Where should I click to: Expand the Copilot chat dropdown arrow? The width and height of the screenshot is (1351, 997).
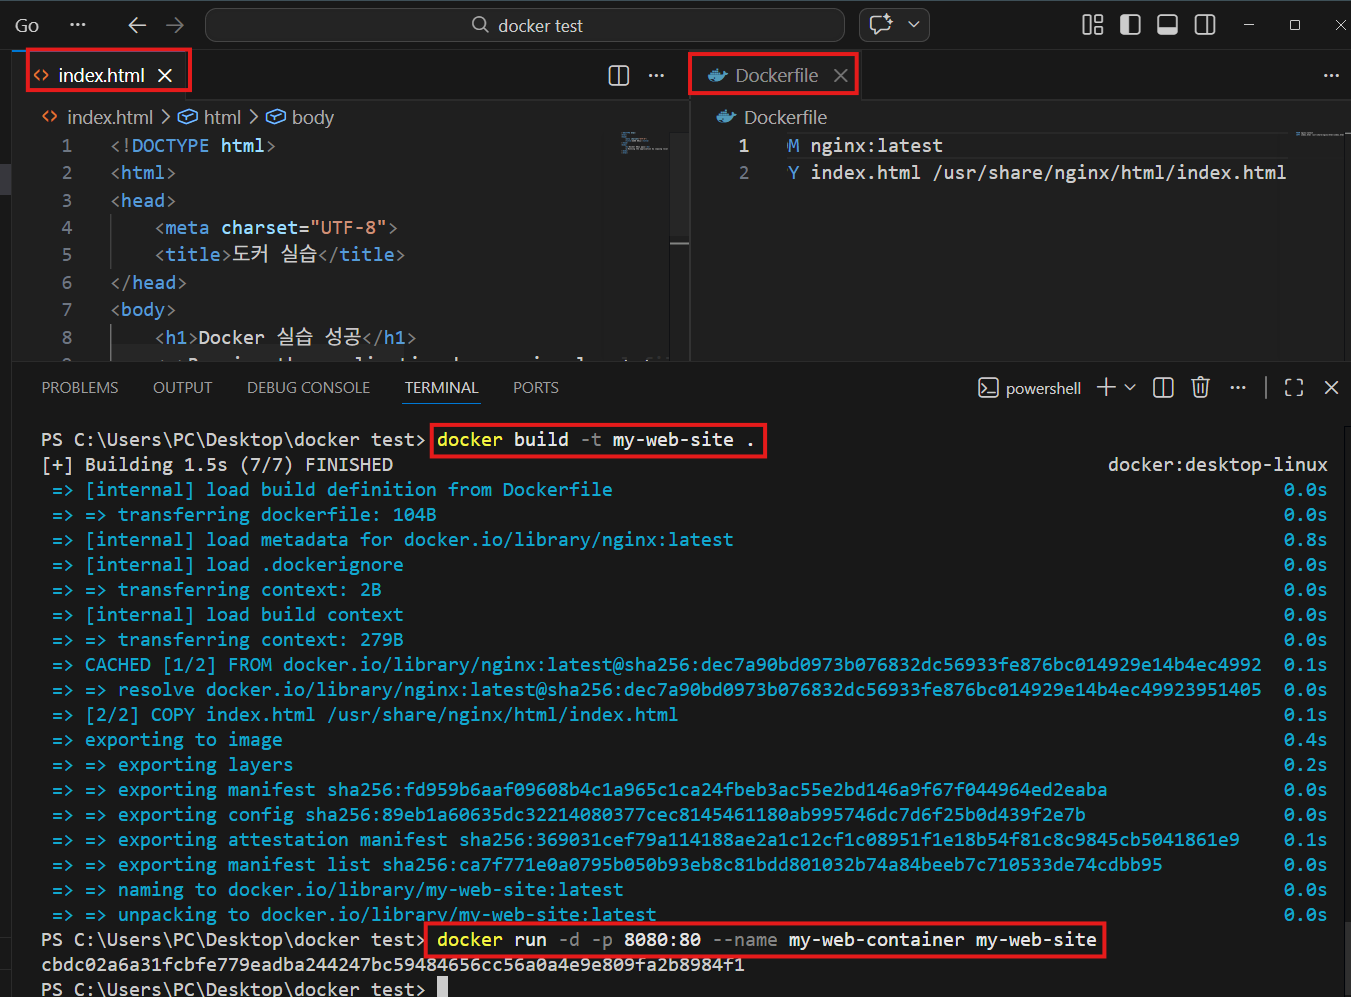click(x=914, y=25)
